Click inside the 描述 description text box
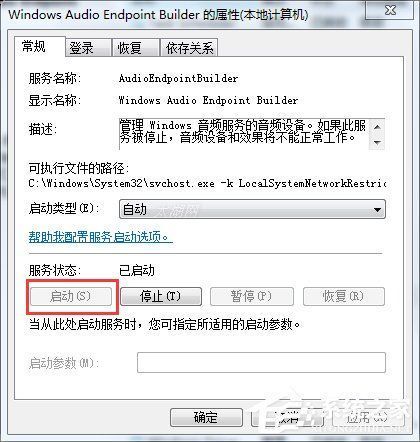Screen dimensions: 420x442 244,134
